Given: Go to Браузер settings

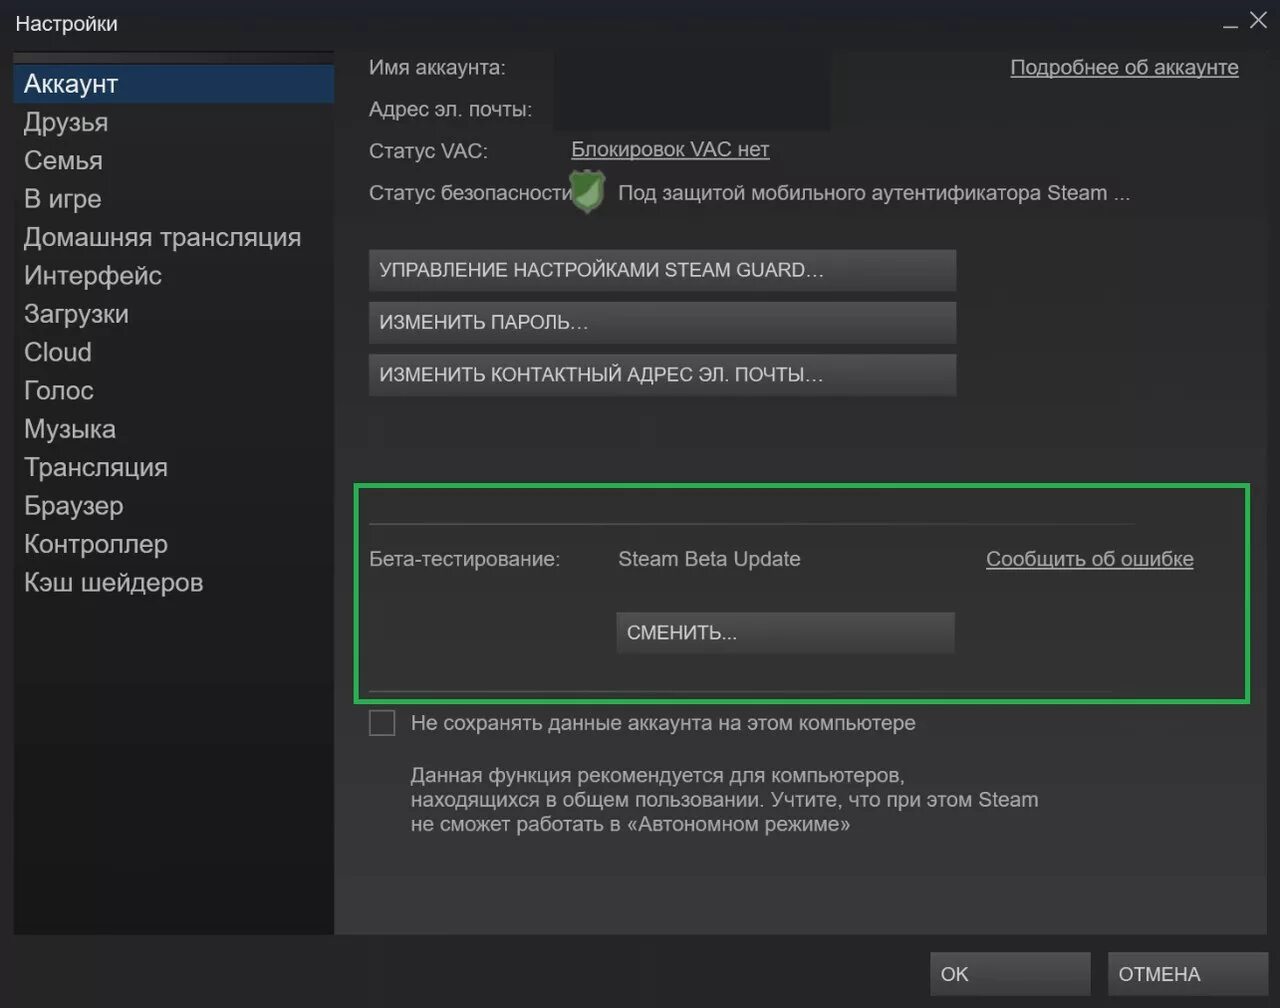Looking at the screenshot, I should 74,506.
